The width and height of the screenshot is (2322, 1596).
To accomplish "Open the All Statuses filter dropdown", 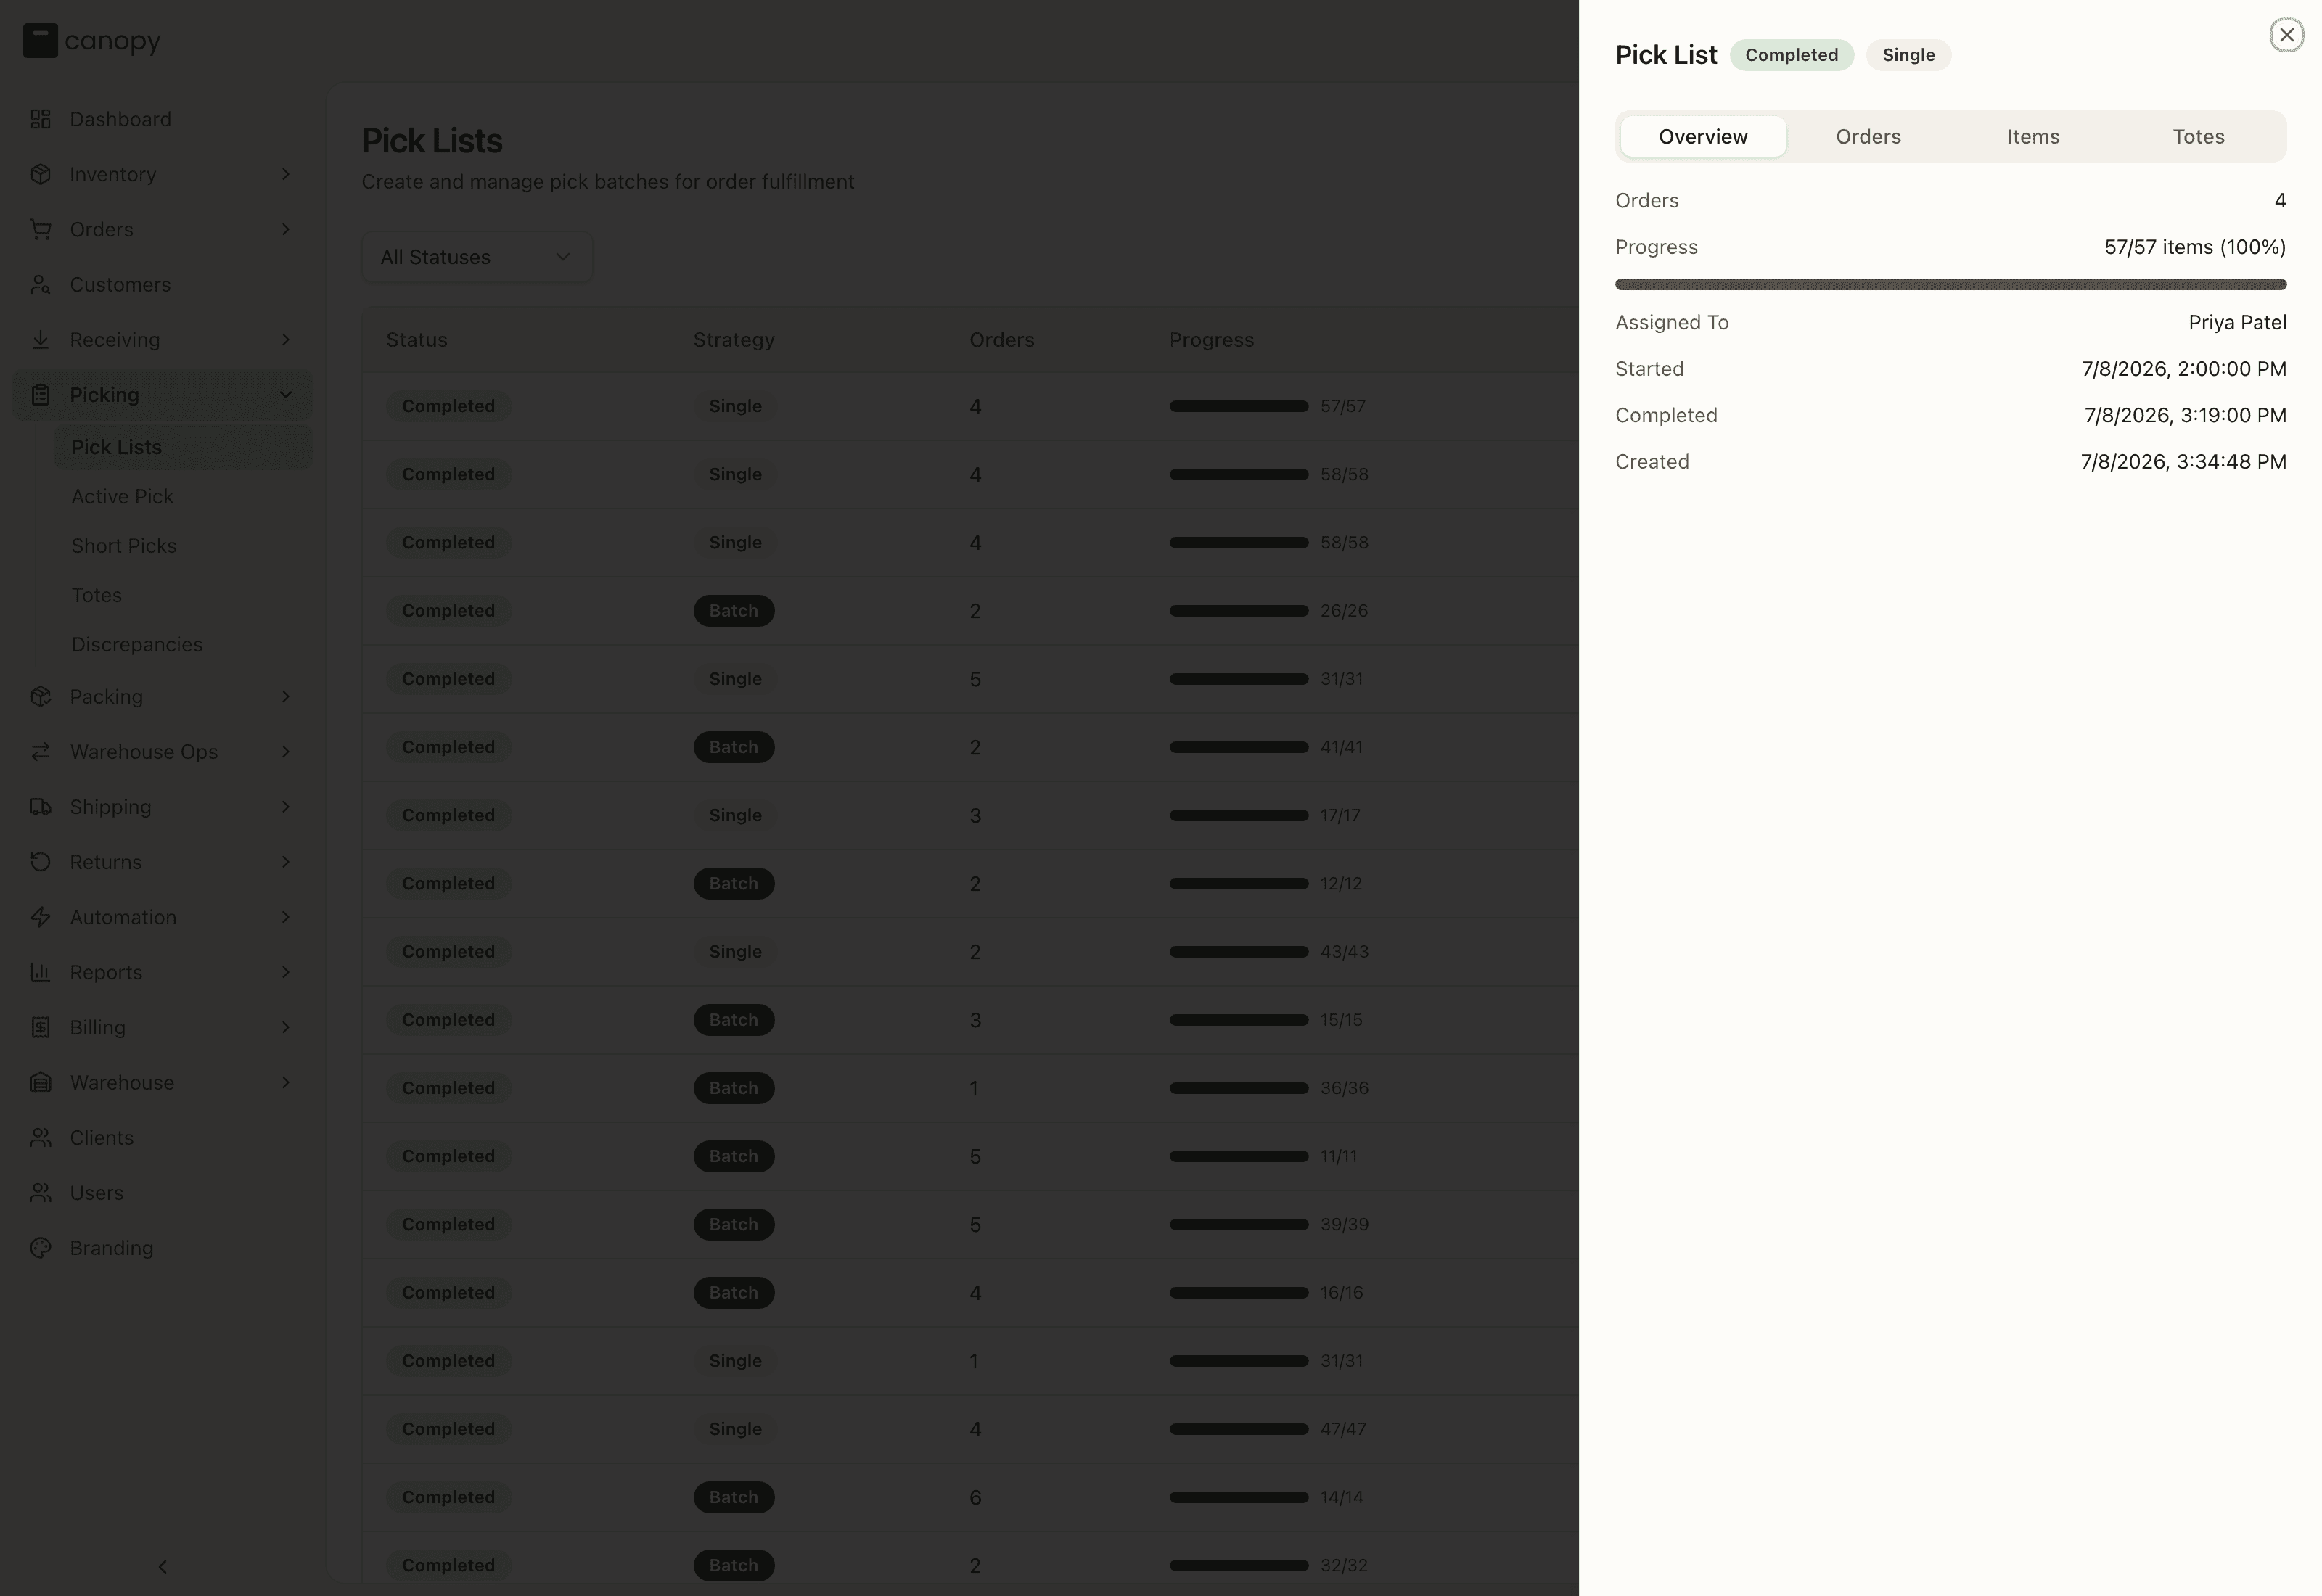I will coord(477,257).
